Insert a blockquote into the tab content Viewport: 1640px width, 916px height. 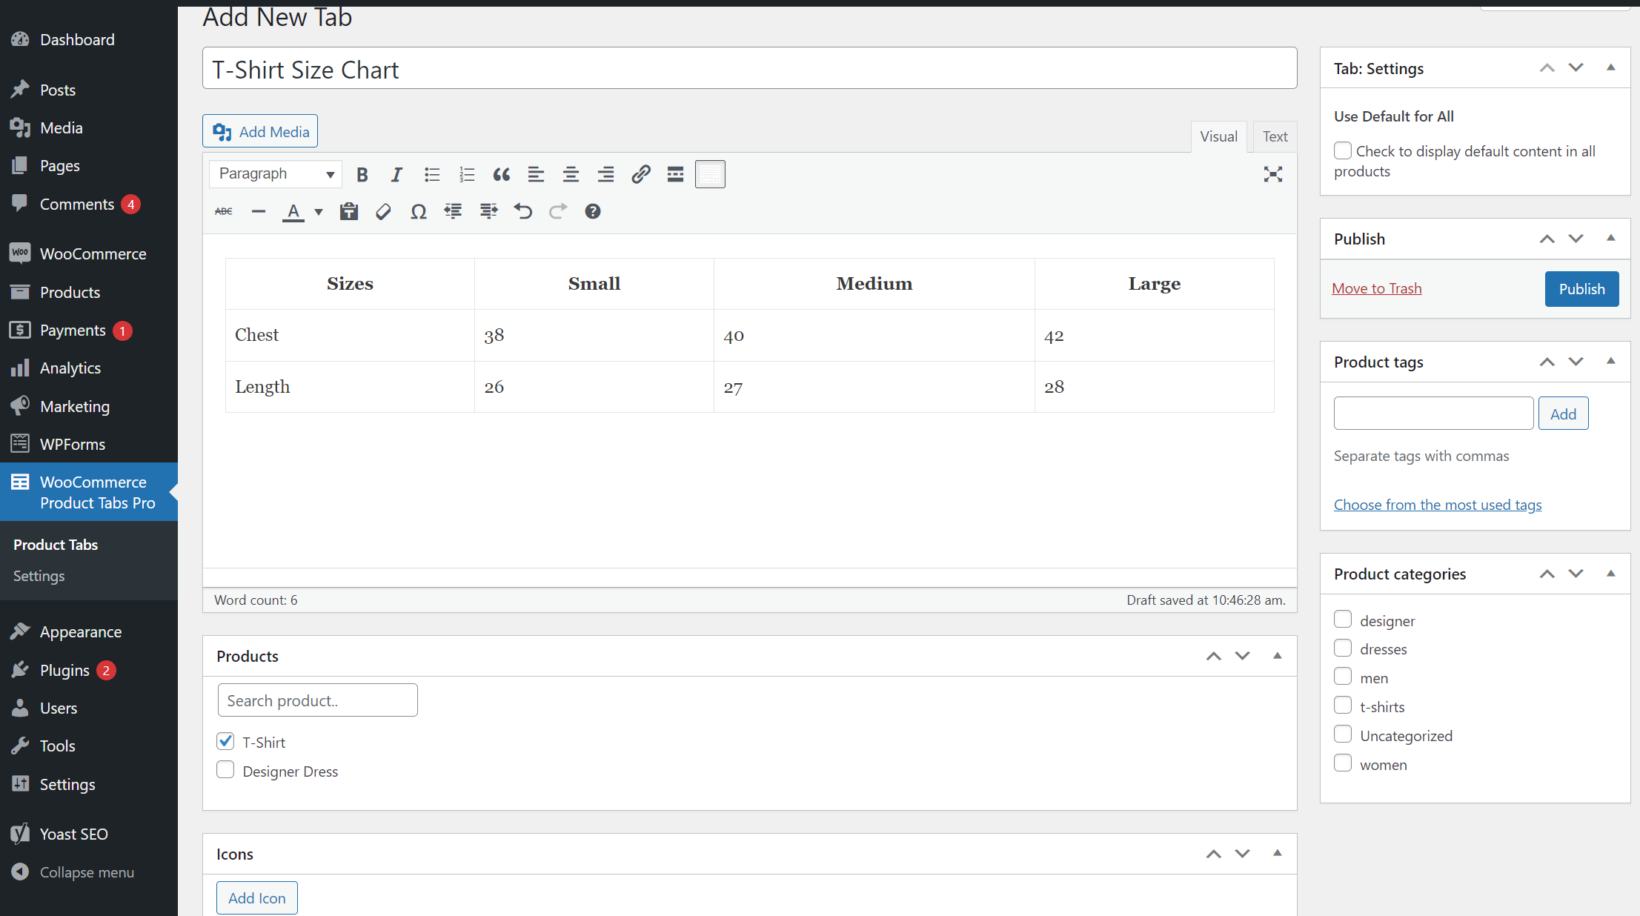[x=501, y=174]
